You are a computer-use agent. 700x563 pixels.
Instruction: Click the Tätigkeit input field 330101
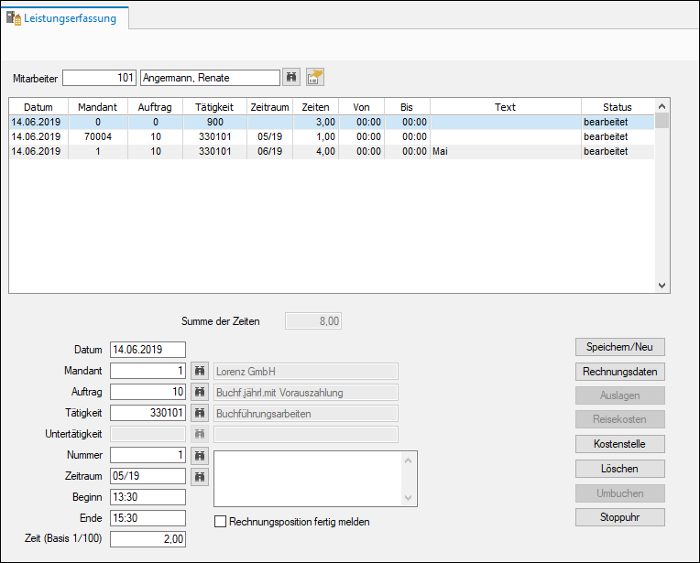coord(148,413)
